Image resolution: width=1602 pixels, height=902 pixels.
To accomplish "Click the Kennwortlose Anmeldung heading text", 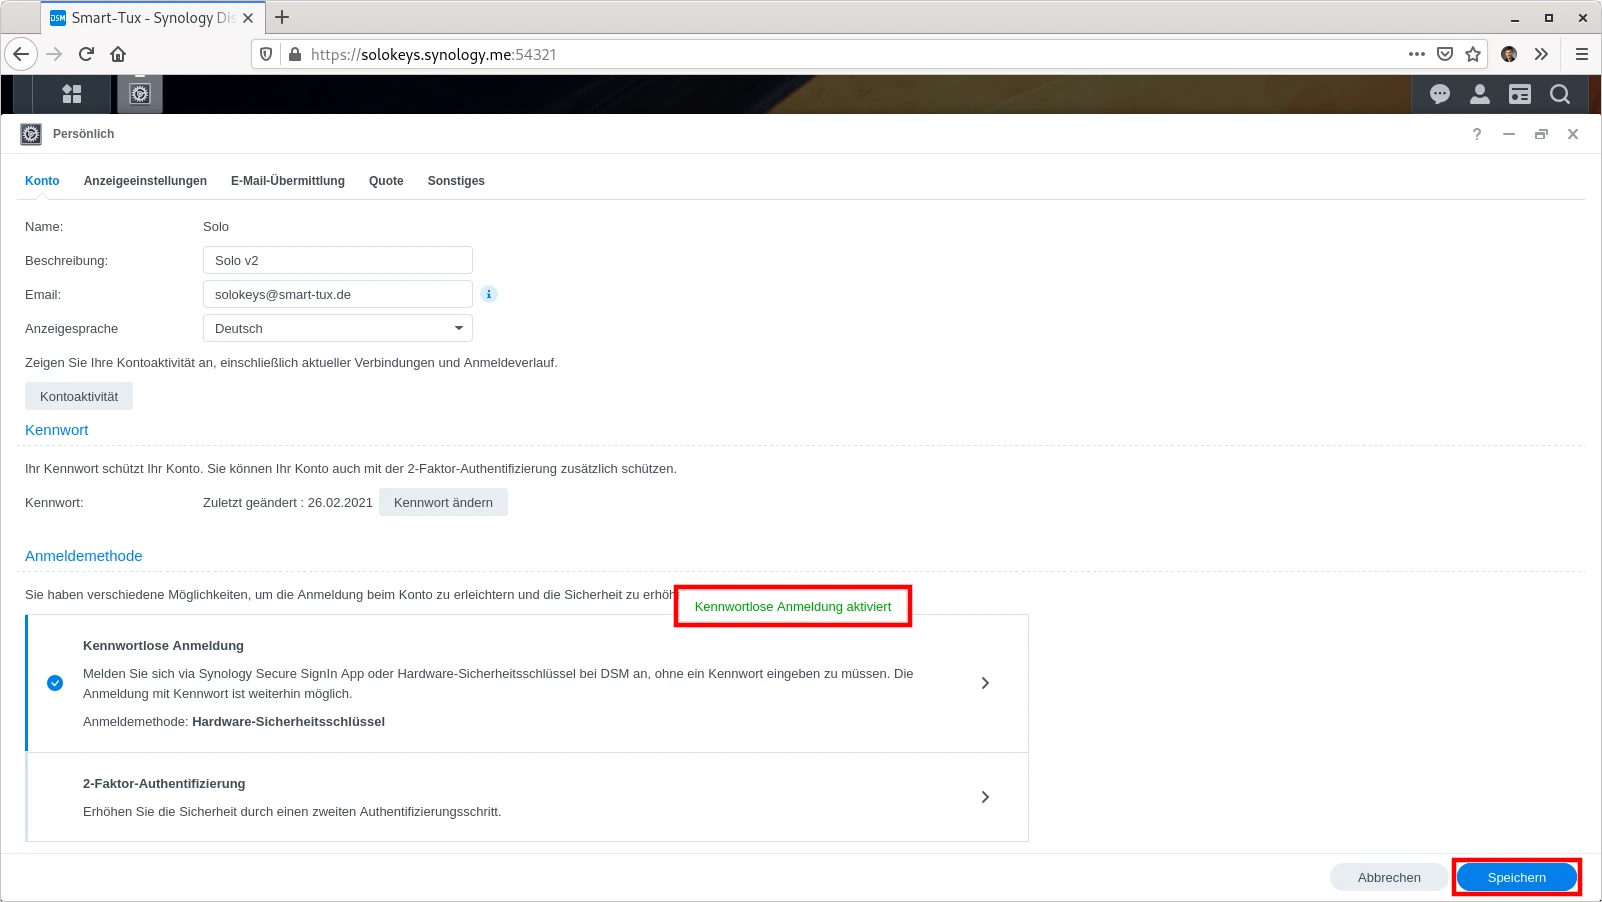I will (163, 645).
